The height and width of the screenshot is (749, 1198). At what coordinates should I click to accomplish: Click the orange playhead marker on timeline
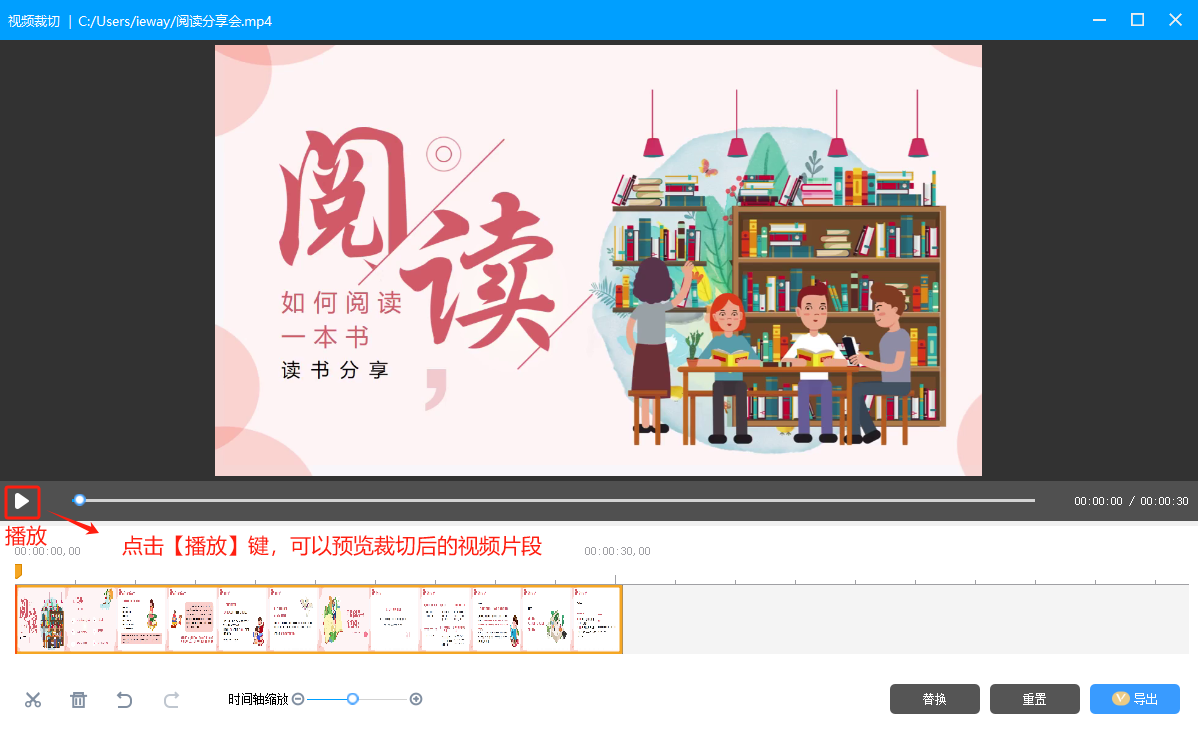18,571
